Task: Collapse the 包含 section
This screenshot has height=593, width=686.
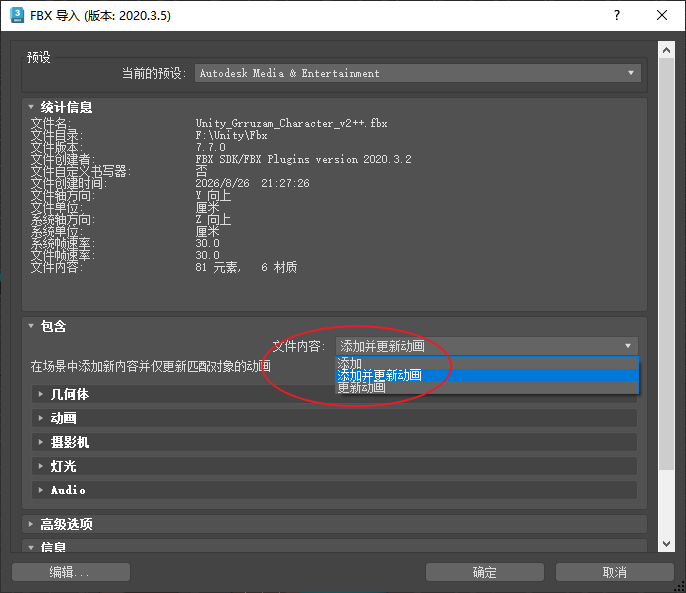Action: click(31, 326)
